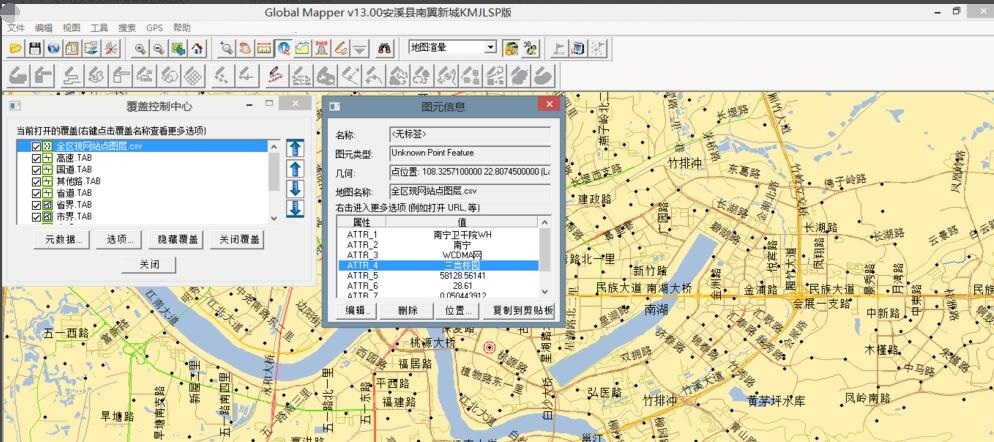
Task: Open the 视图 menu
Action: tap(71, 28)
